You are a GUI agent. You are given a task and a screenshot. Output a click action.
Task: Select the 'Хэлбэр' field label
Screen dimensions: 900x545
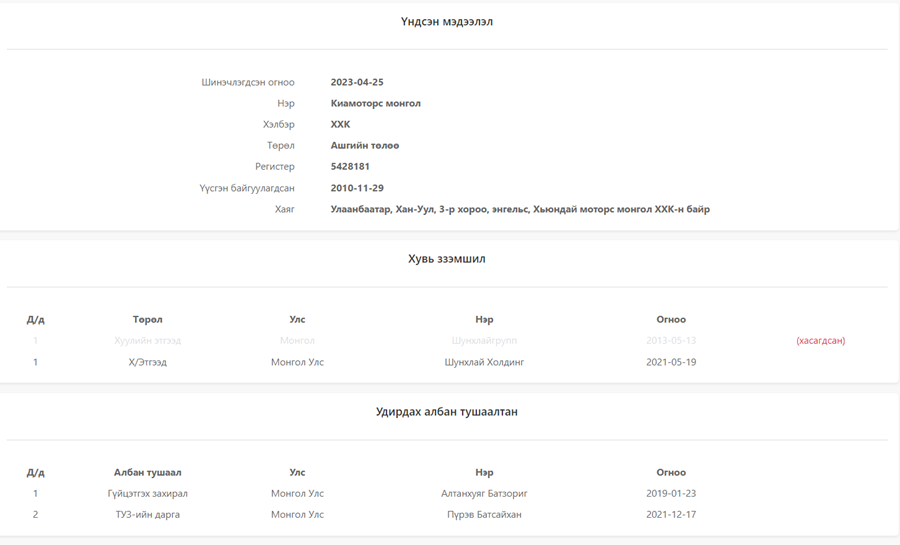[x=278, y=124]
